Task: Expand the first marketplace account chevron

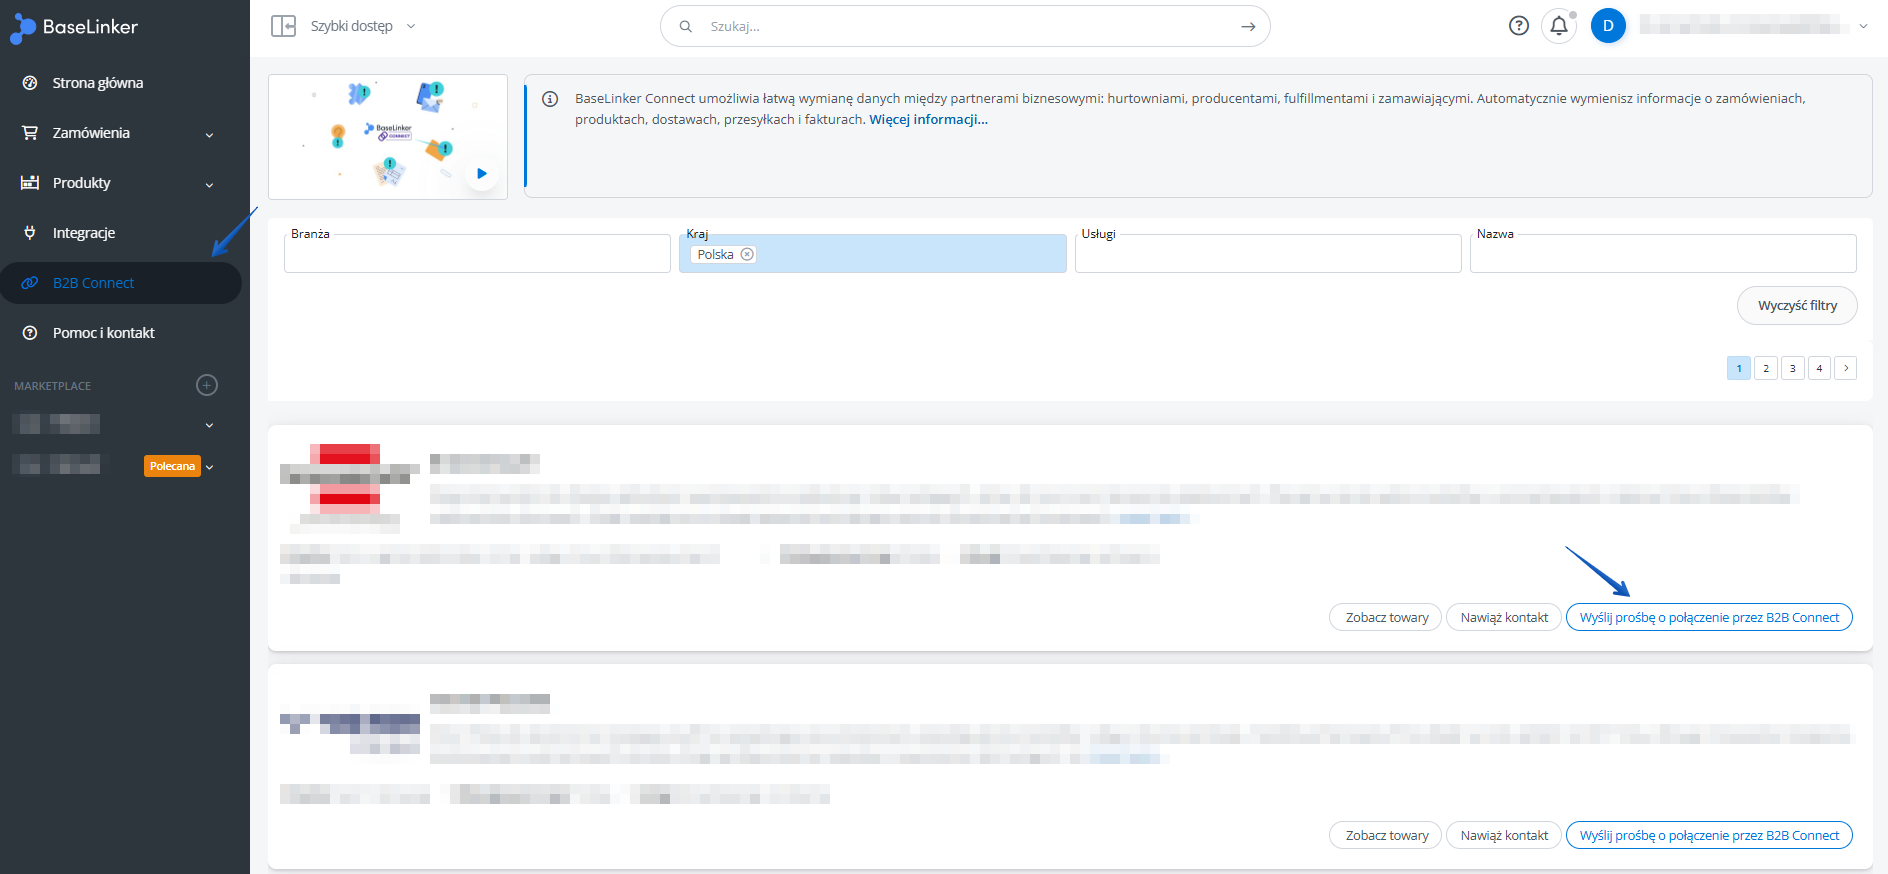Action: point(209,425)
